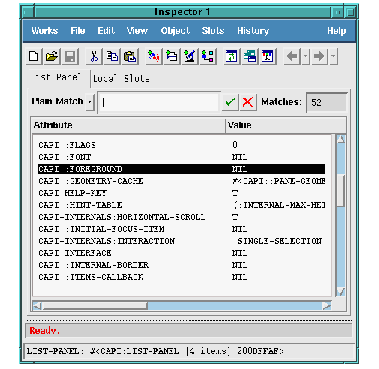
Task: Switch to the List Panel tab
Action: (x=58, y=77)
